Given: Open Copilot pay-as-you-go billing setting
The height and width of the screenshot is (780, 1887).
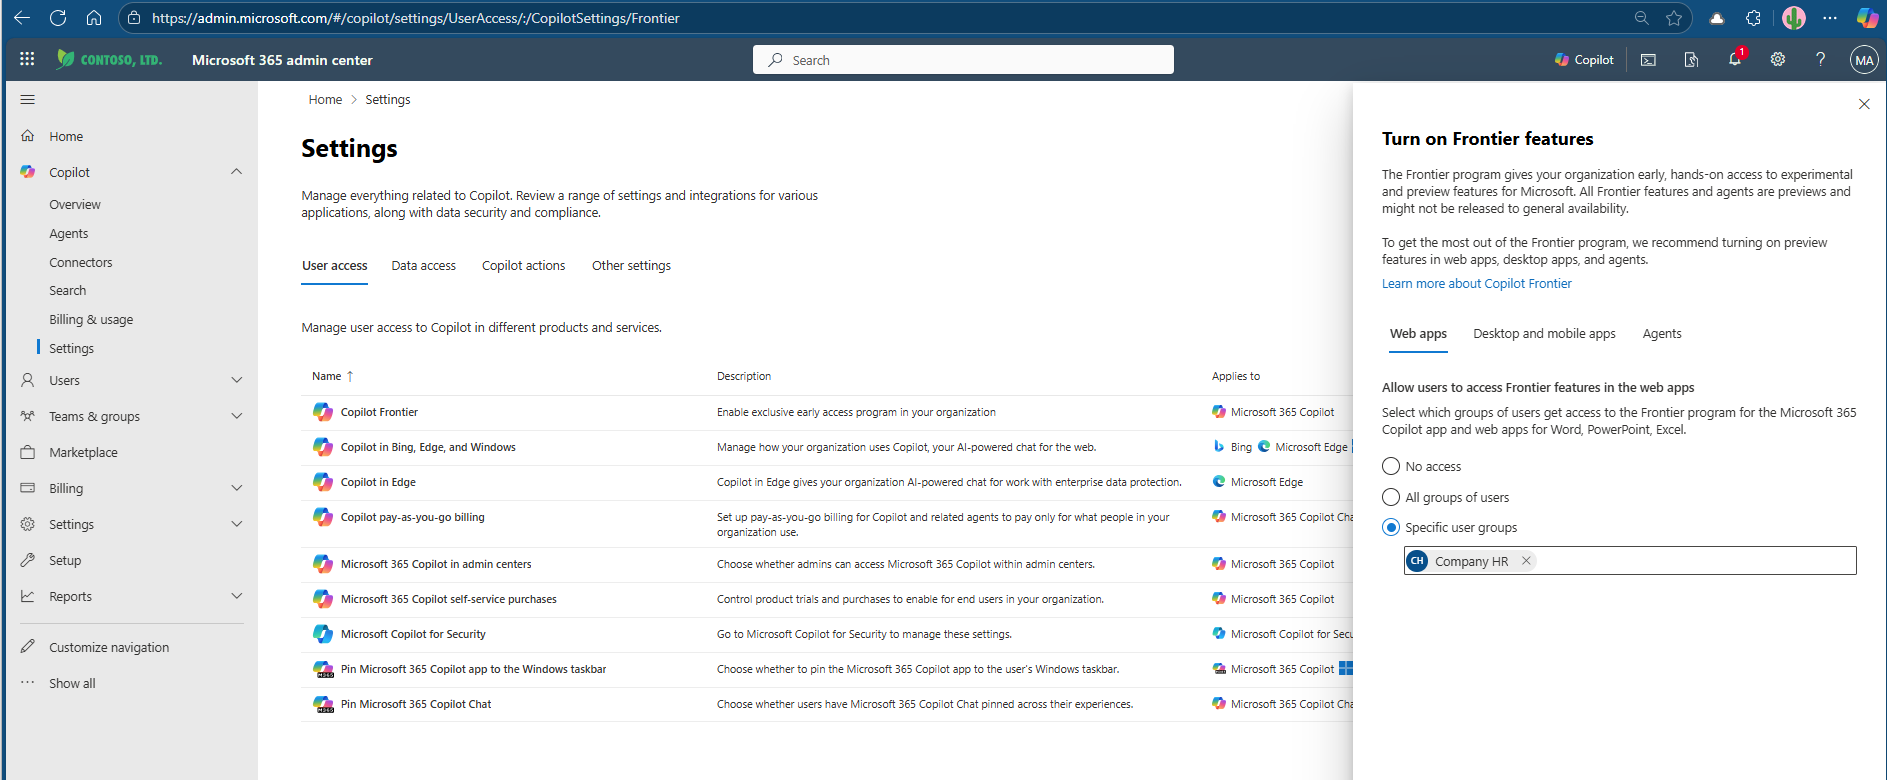Looking at the screenshot, I should [x=412, y=517].
